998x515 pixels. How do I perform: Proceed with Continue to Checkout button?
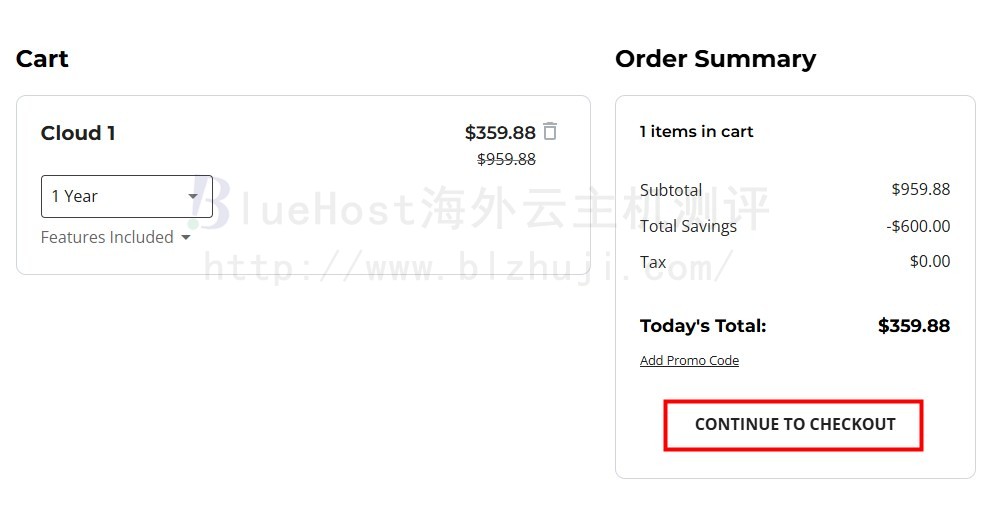[794, 425]
